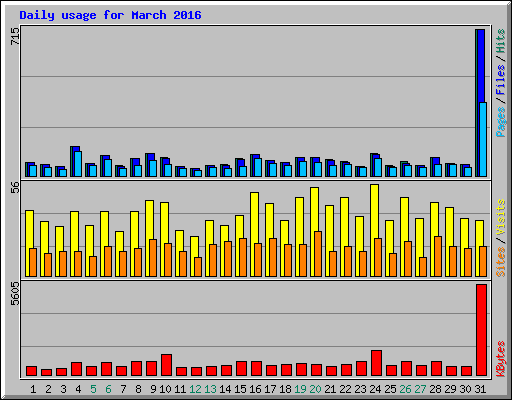Screen dimensions: 512x400
Task: Click day 8 on the x-axis
Action: [138, 389]
